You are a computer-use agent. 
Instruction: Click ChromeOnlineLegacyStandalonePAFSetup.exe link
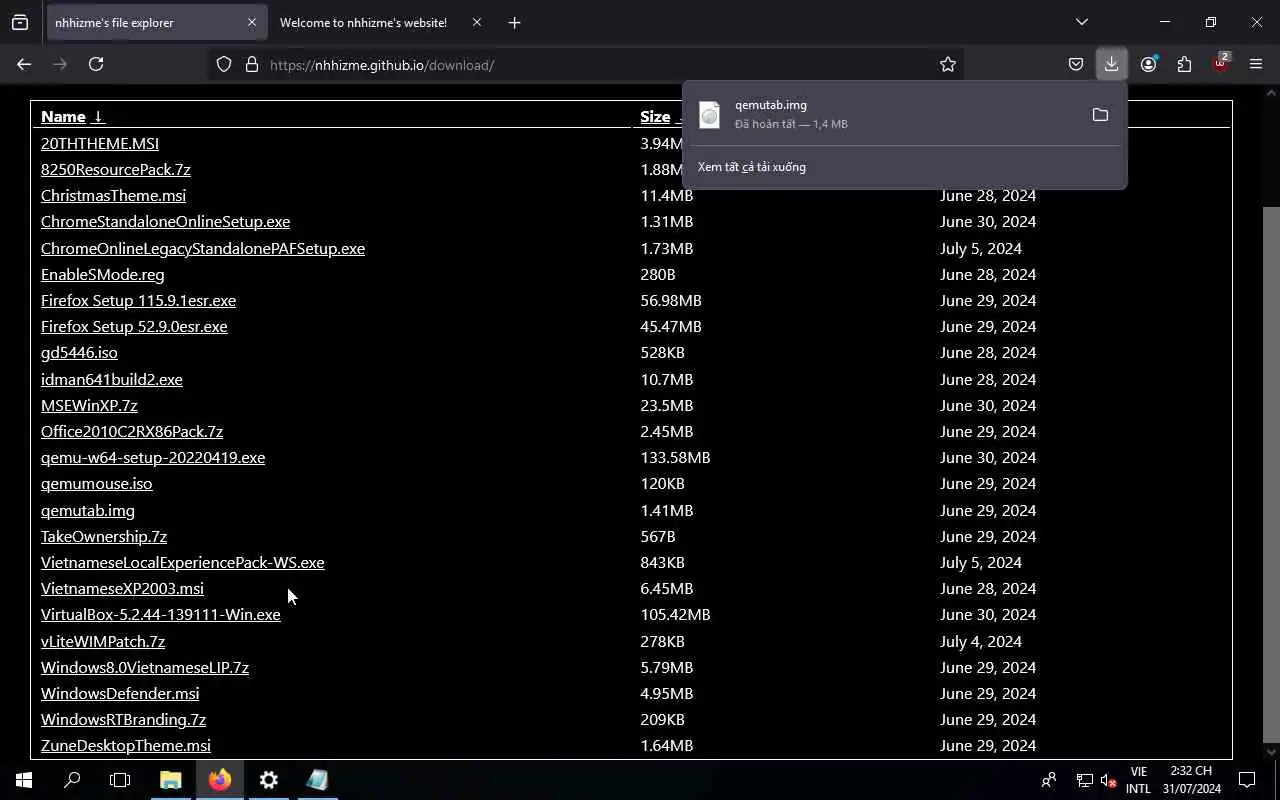coord(203,248)
